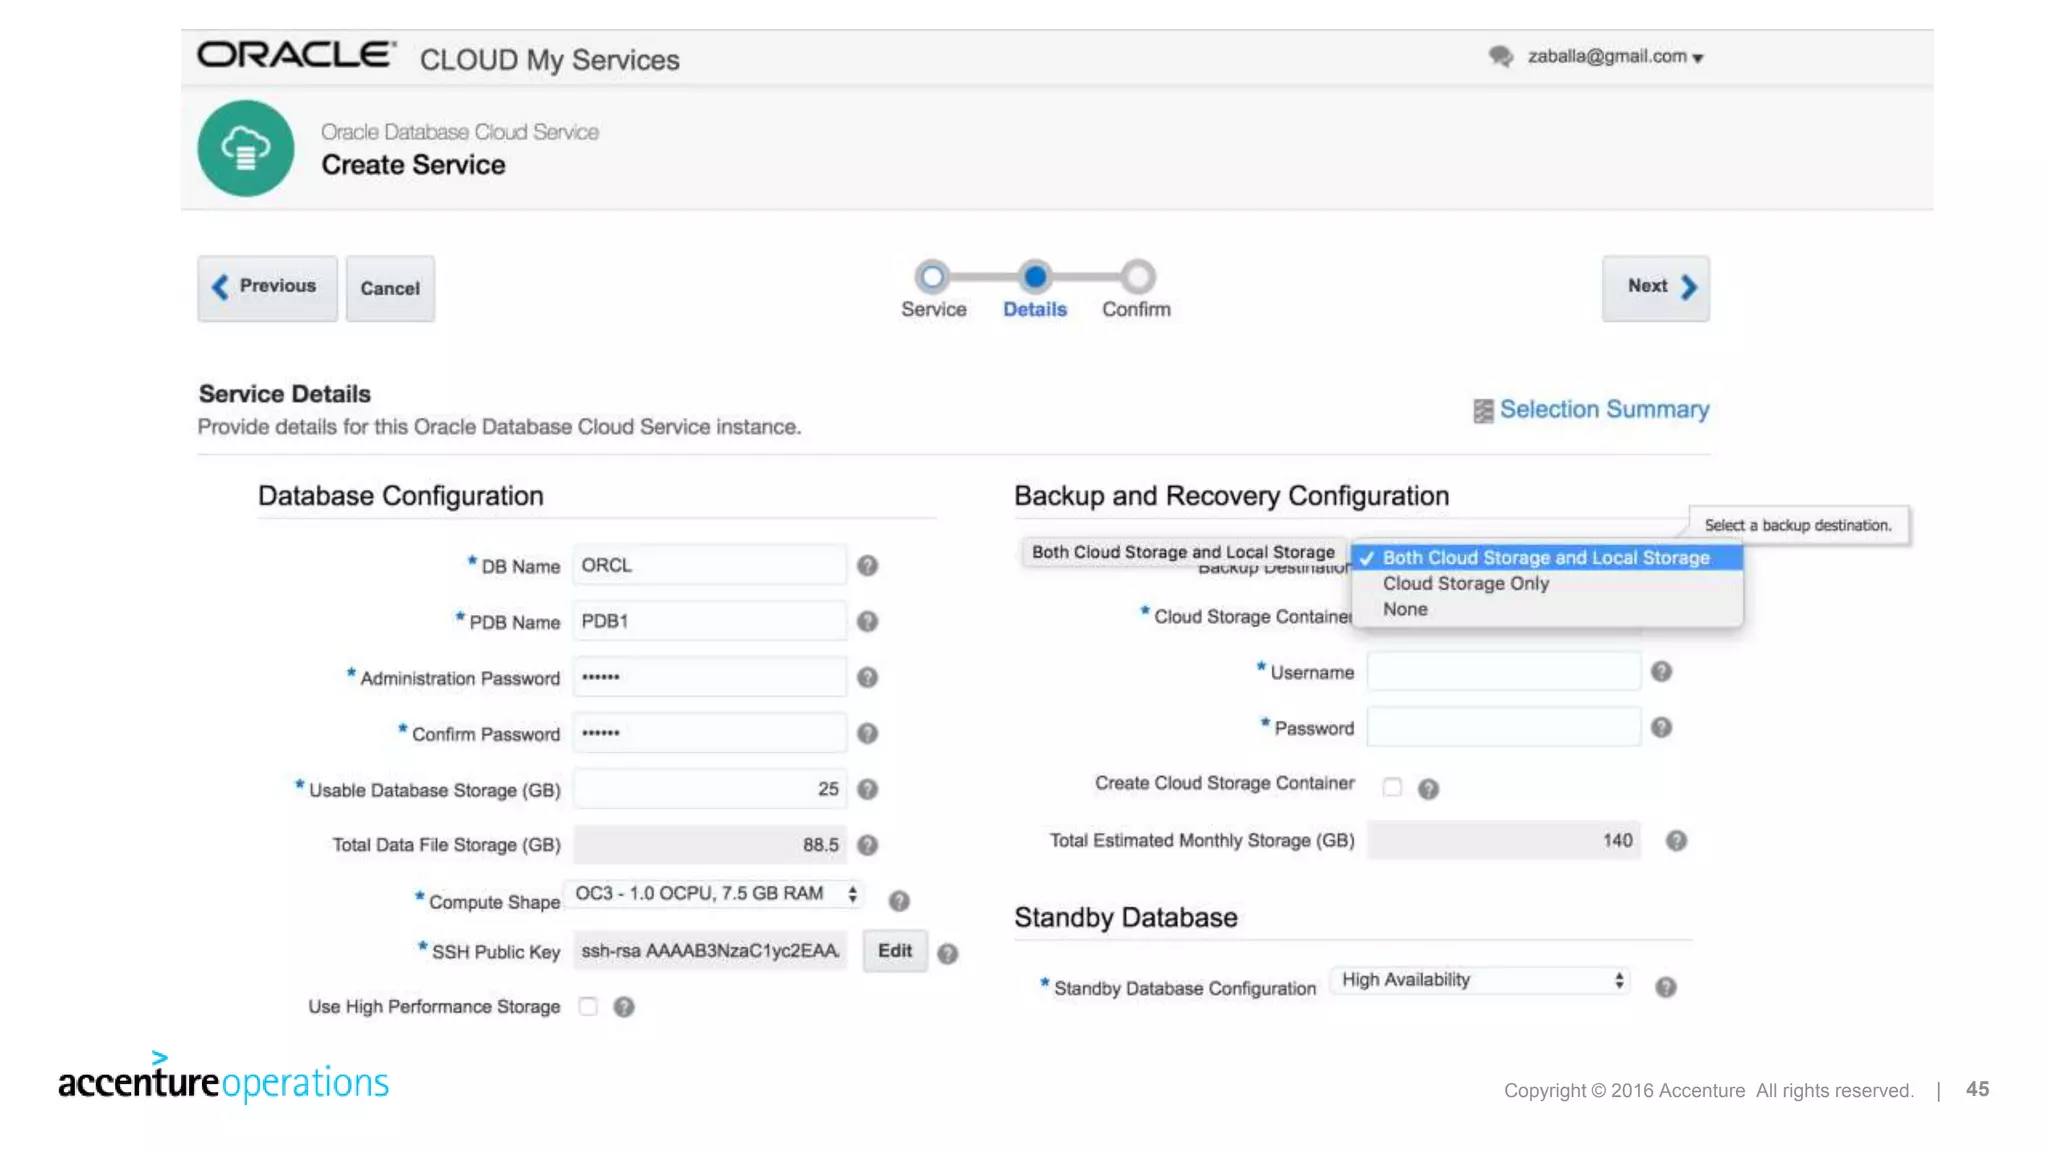Enable Use High Performance Storage checkbox
Screen dimensions: 2048x1152
(x=588, y=1006)
